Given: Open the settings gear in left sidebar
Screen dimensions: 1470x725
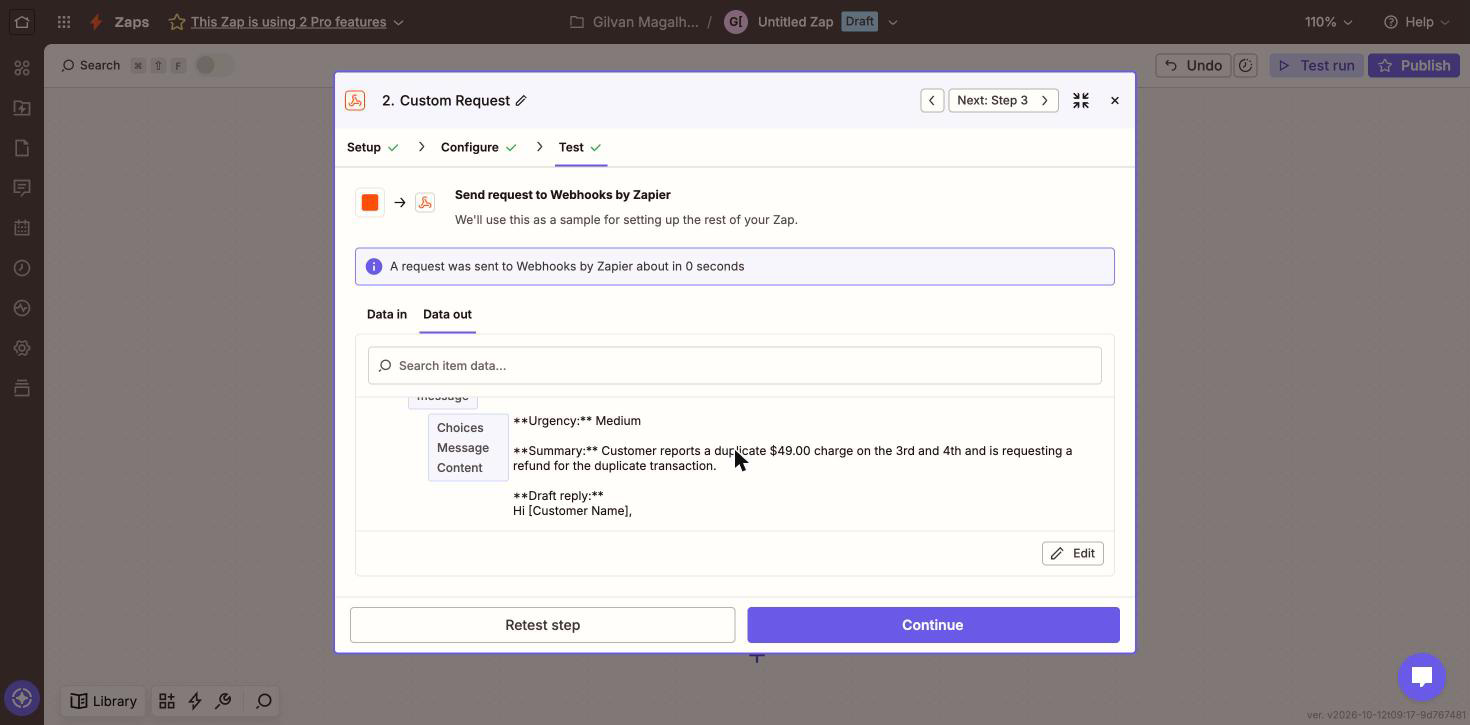Looking at the screenshot, I should coord(22,348).
